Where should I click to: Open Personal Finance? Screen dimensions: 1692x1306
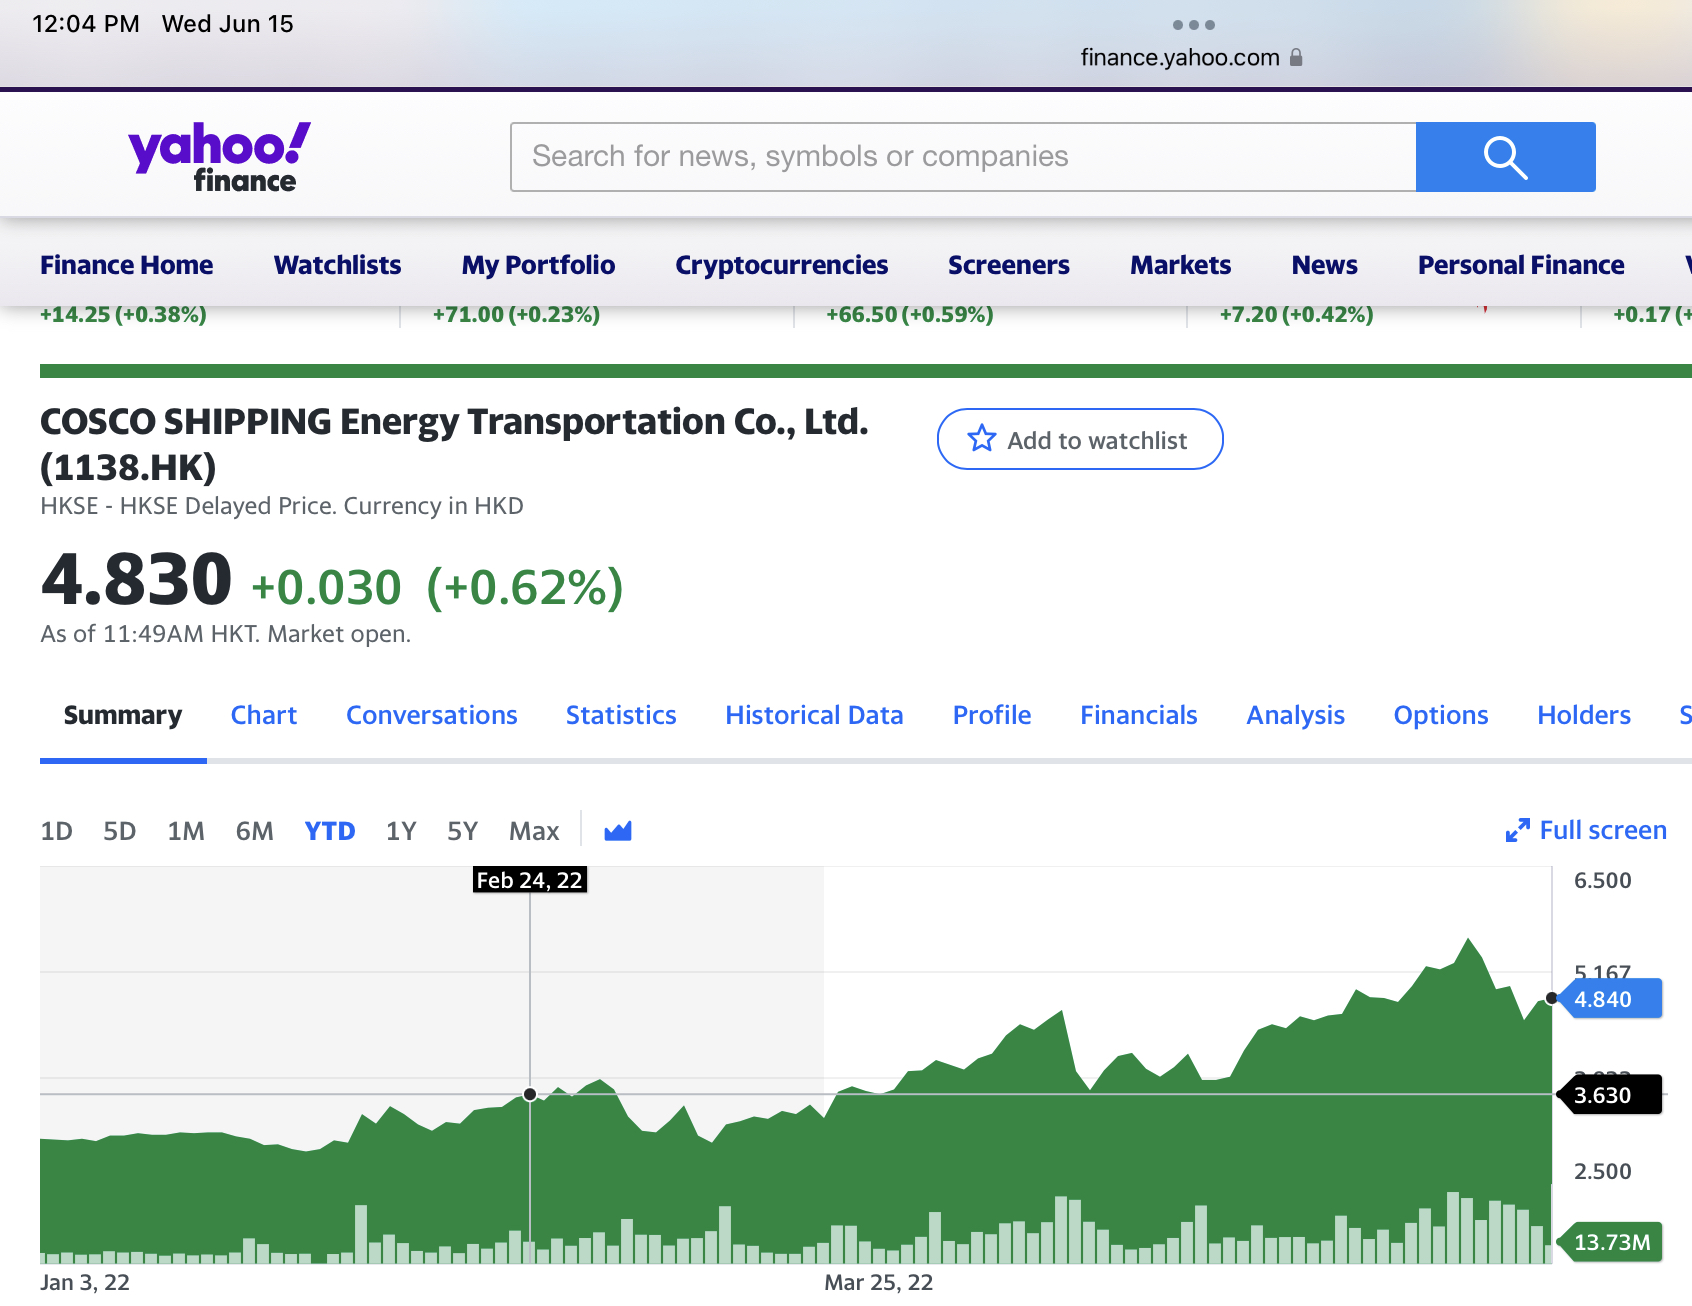point(1521,265)
